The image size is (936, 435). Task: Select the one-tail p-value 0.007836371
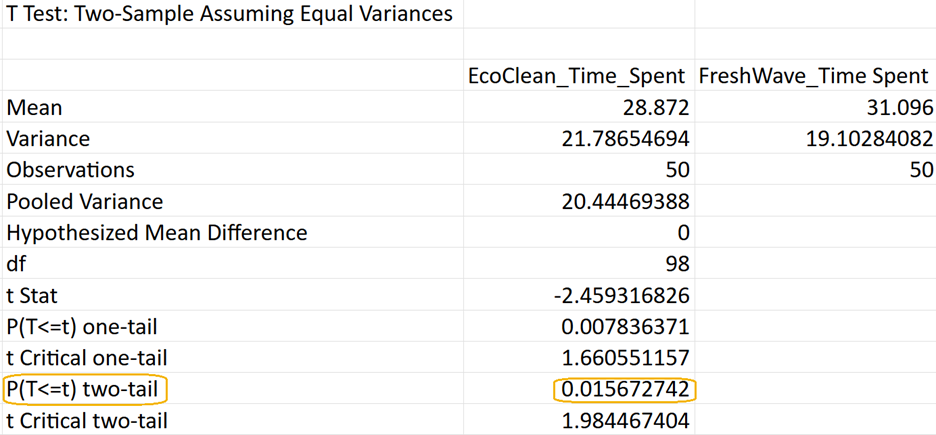click(x=625, y=327)
